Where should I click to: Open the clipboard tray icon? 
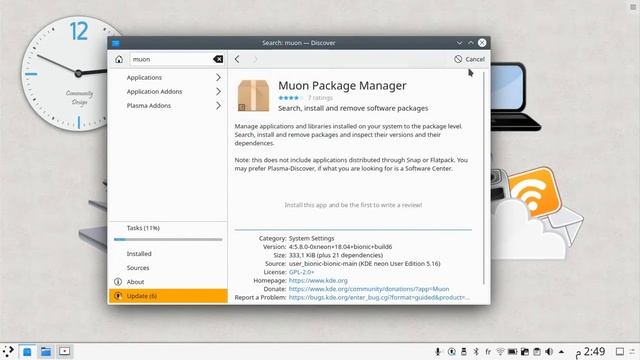537,351
